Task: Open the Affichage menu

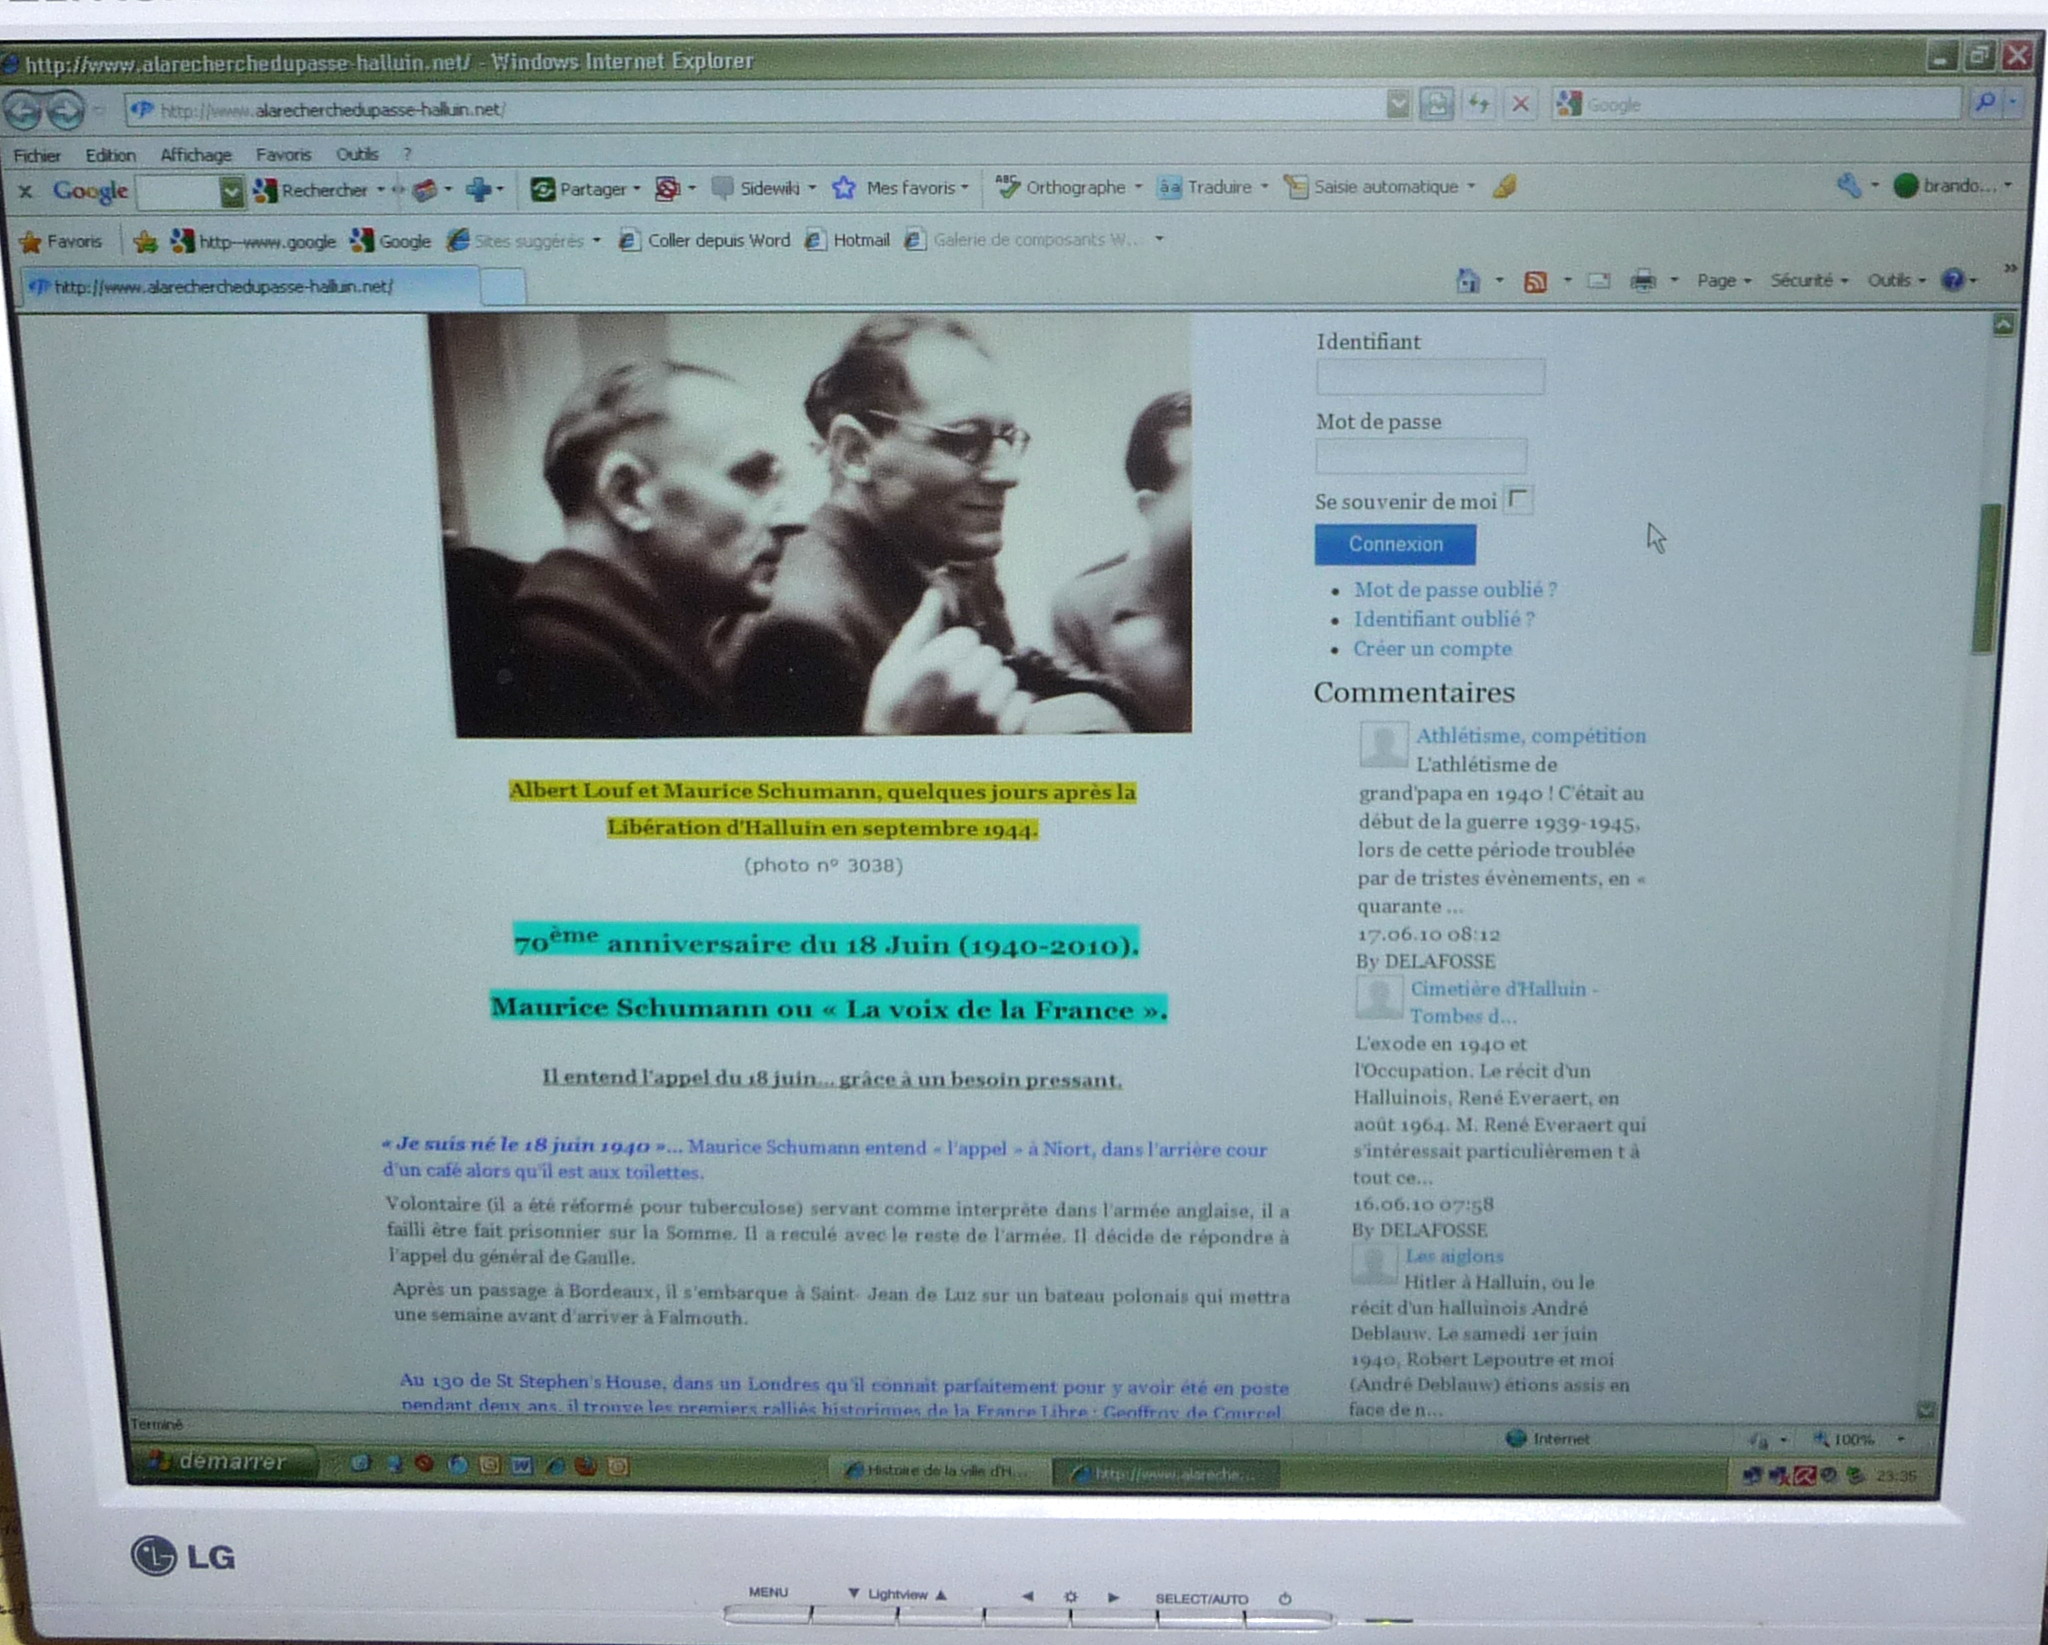Action: tap(195, 155)
